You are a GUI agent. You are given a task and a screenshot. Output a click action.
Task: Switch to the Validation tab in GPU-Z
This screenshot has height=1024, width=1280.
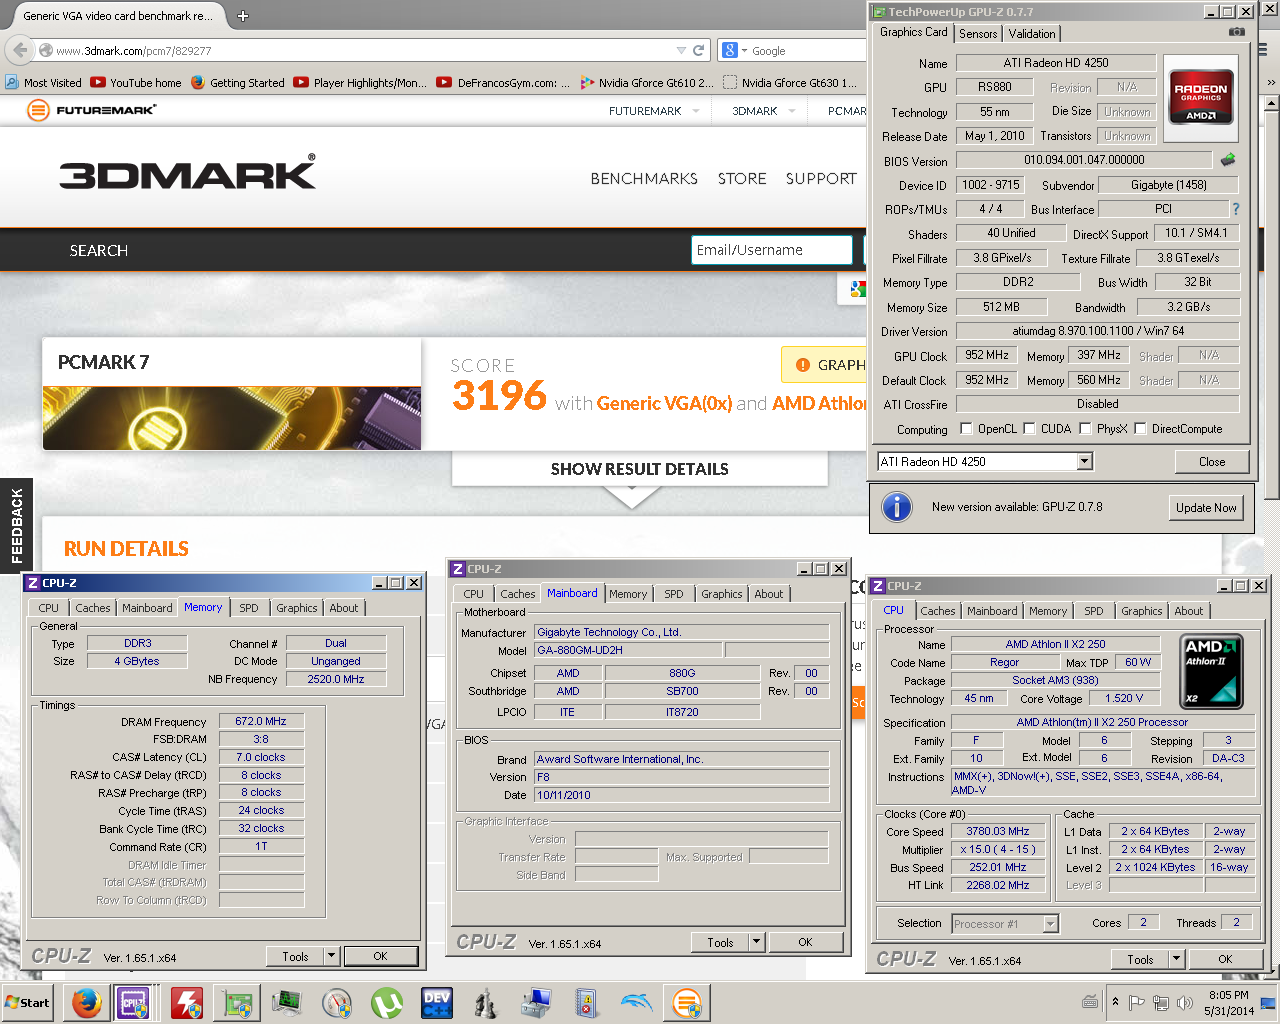1032,34
